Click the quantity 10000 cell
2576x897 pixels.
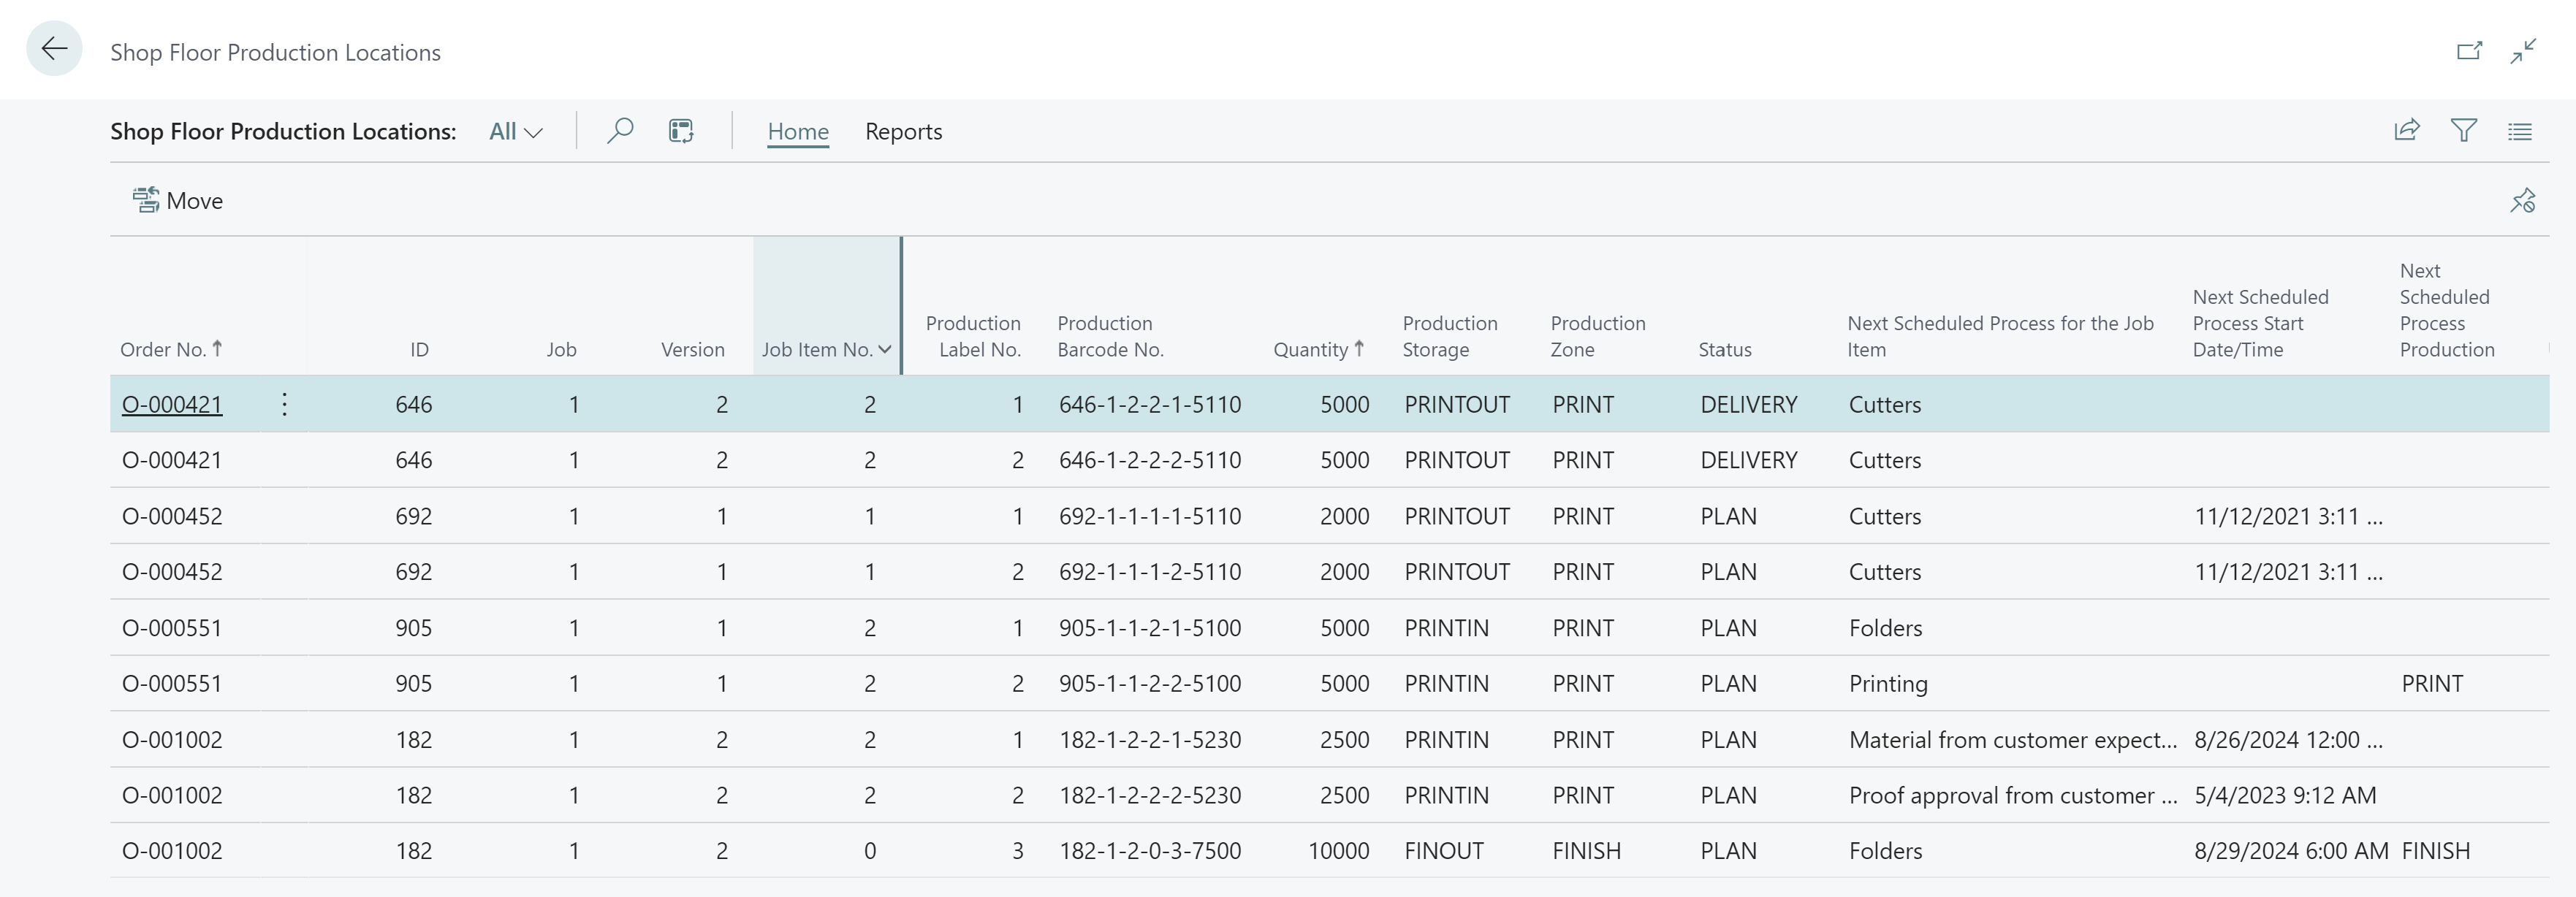[x=1339, y=850]
